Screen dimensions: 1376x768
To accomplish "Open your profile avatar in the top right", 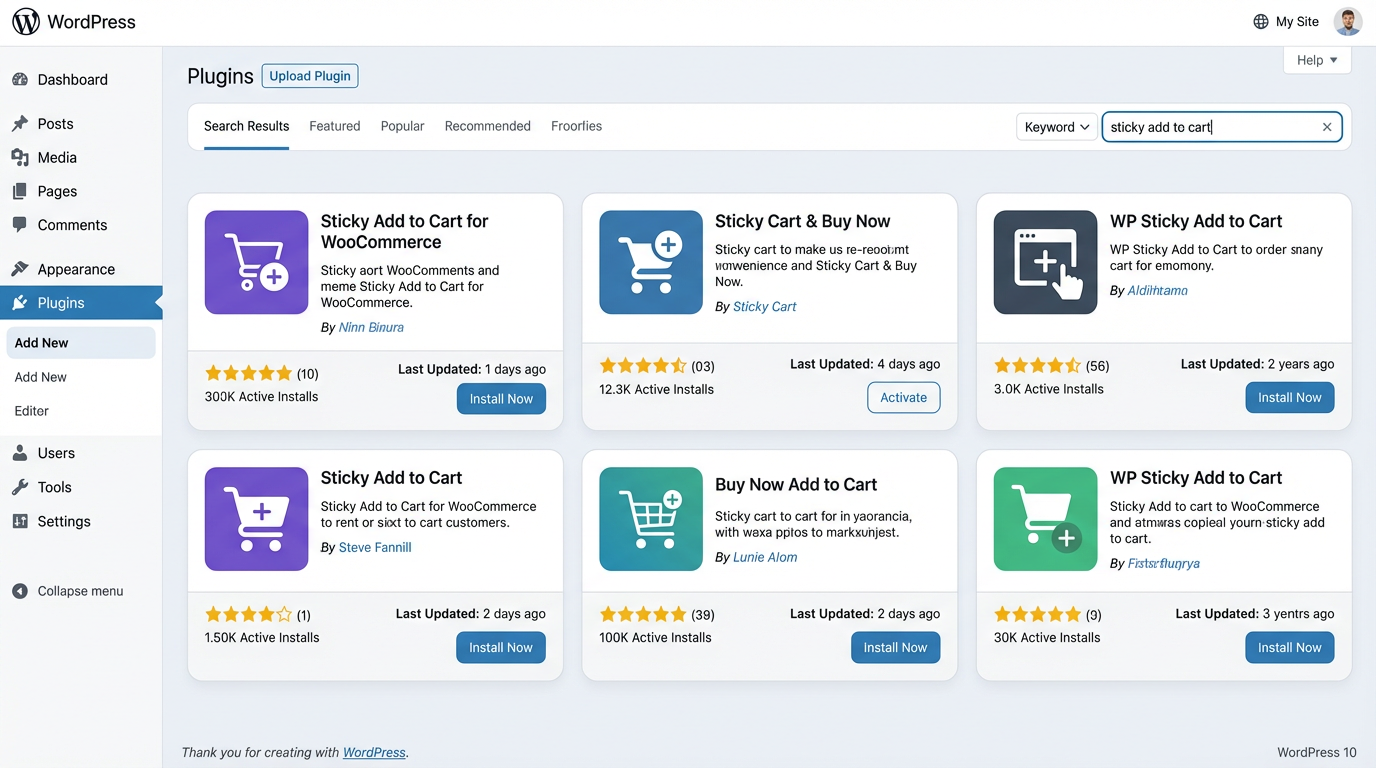I will (1347, 20).
